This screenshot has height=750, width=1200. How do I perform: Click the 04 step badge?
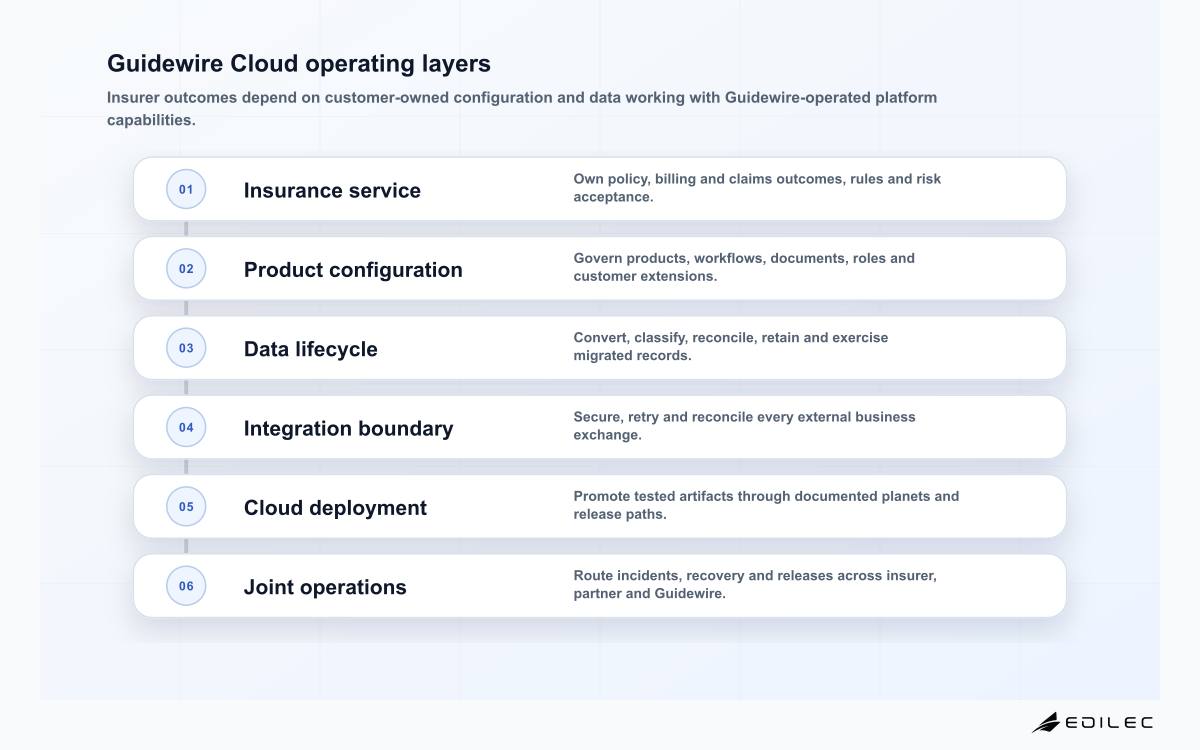pyautogui.click(x=186, y=427)
